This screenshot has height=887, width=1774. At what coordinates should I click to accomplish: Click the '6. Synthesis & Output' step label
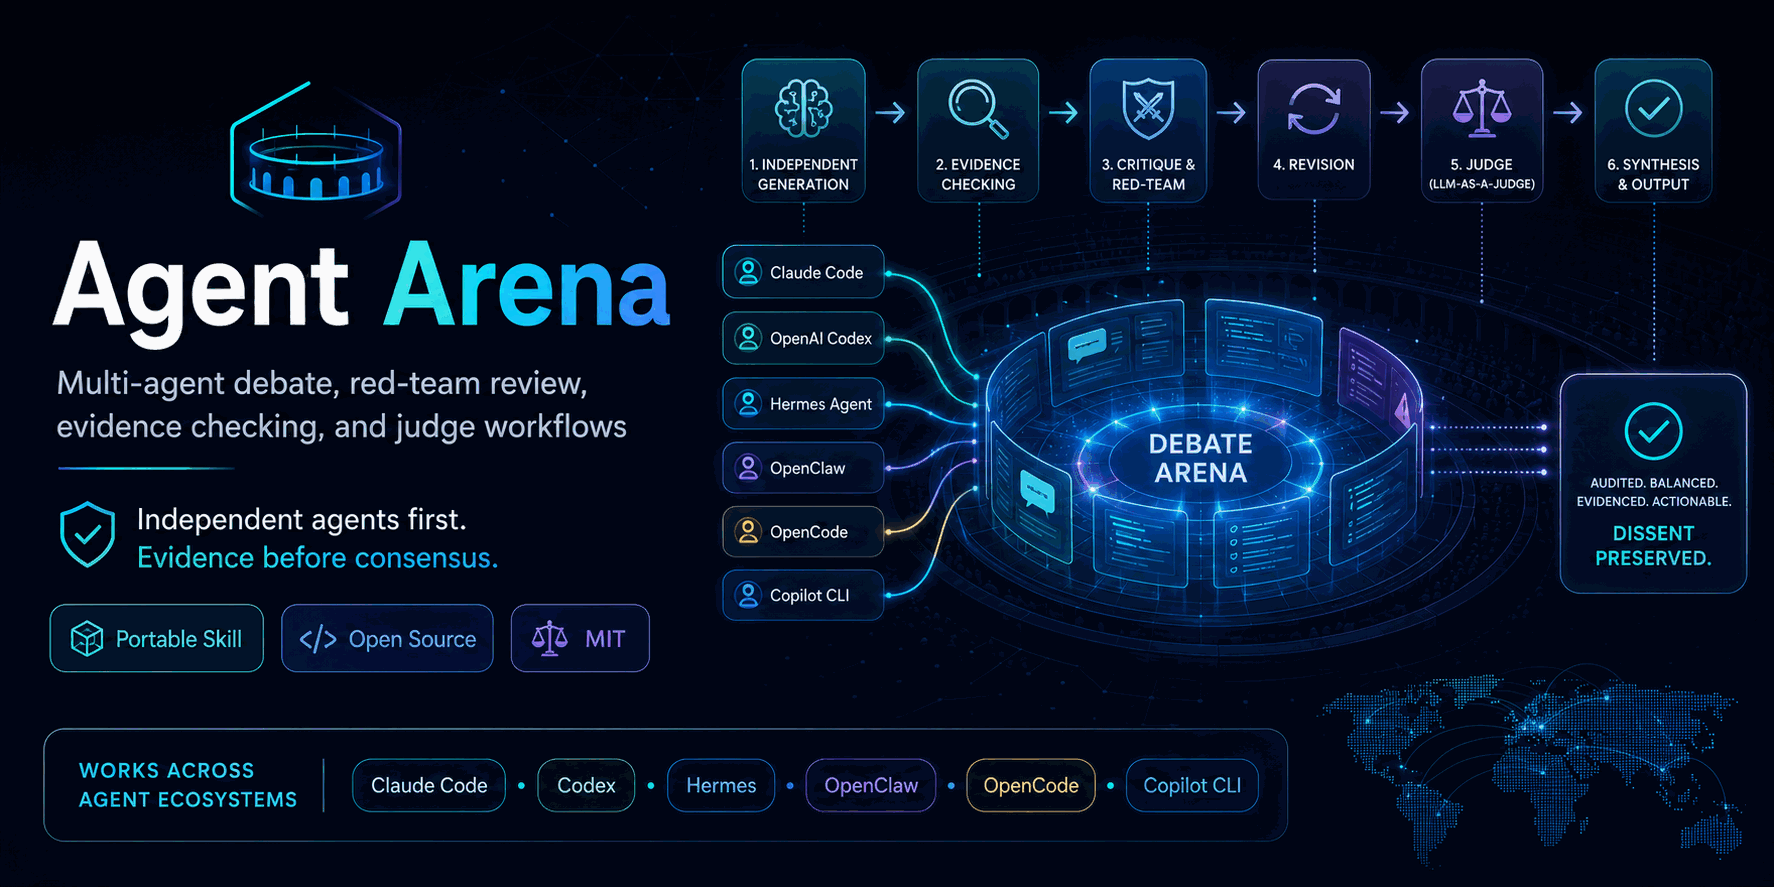tap(1653, 174)
